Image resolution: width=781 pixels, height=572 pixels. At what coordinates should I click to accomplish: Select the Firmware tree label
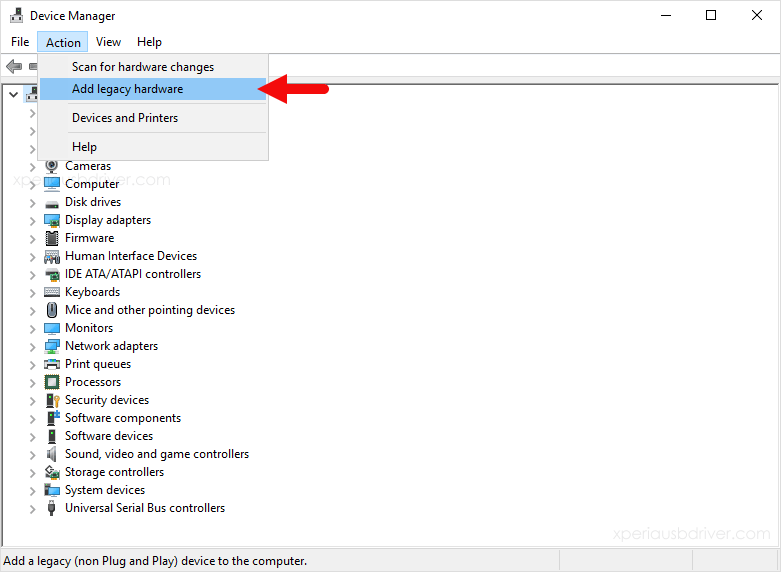coord(90,238)
